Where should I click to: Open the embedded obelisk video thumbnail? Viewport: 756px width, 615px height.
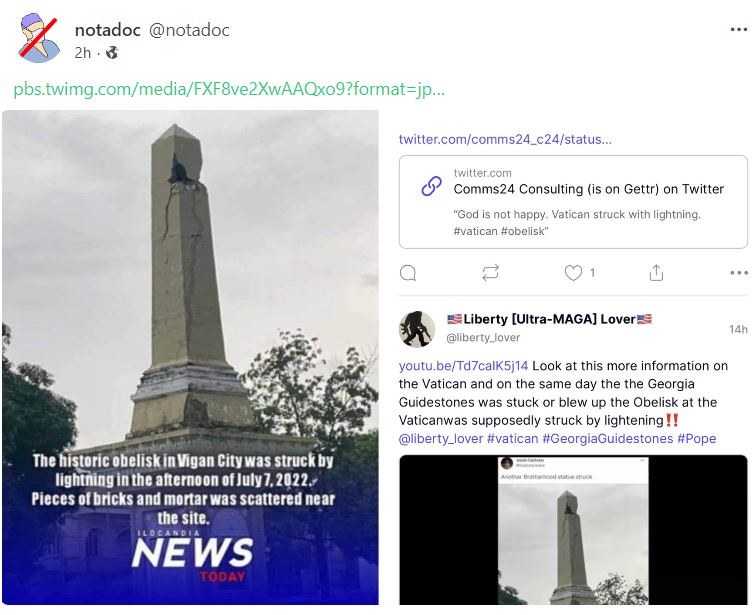573,529
